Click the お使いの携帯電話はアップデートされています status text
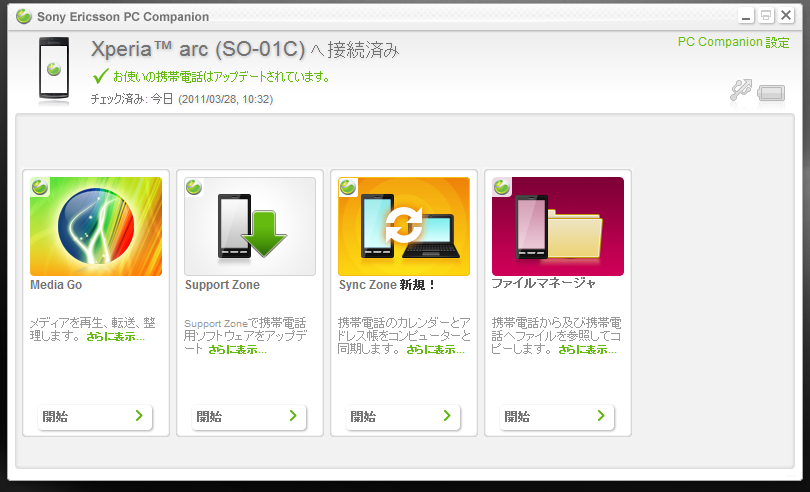This screenshot has height=492, width=810. tap(221, 77)
